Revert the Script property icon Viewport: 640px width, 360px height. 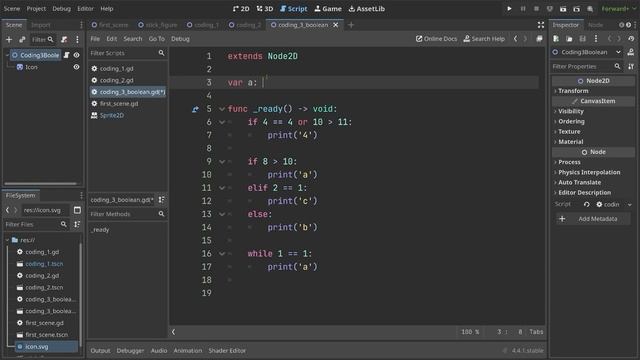tap(587, 204)
